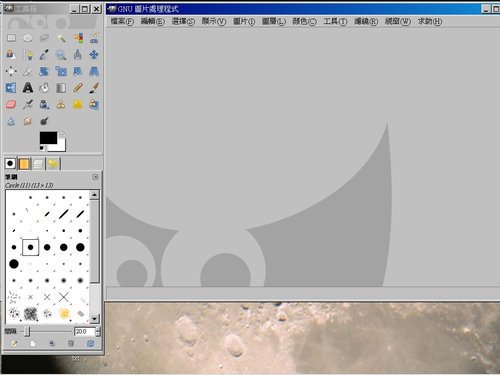Open the 選擇(S) Select menu
The width and height of the screenshot is (500, 375).
(183, 22)
